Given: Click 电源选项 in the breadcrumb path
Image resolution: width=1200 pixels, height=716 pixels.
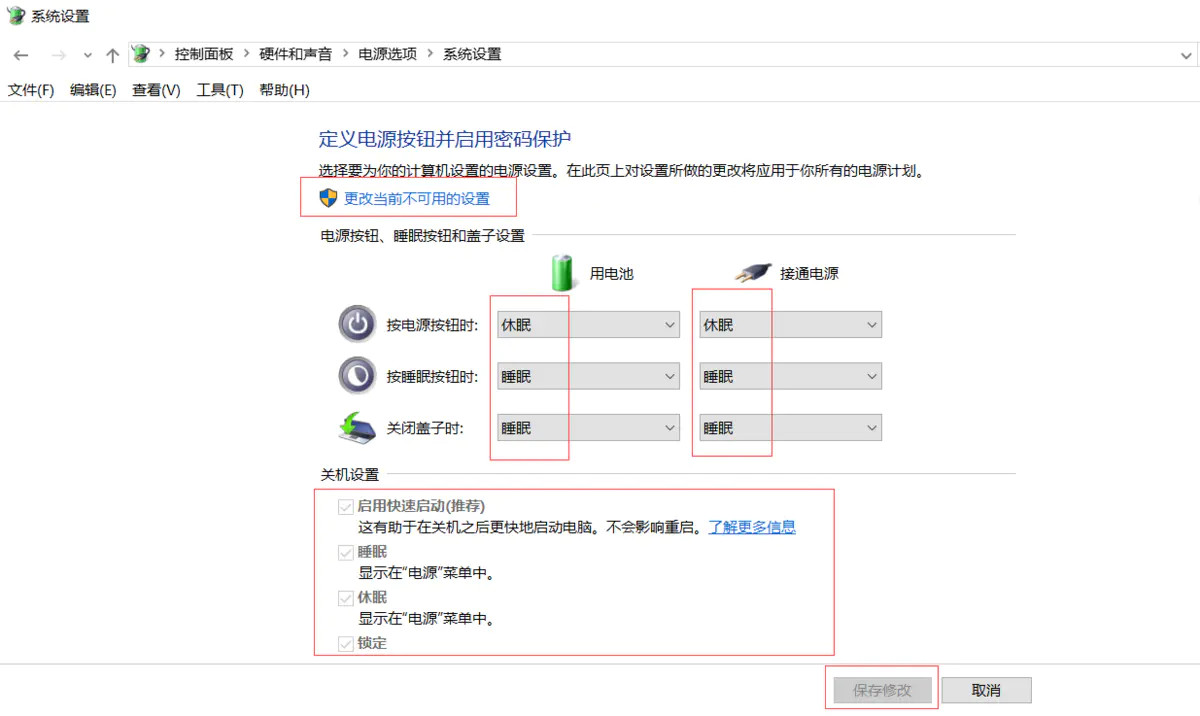Looking at the screenshot, I should [387, 54].
